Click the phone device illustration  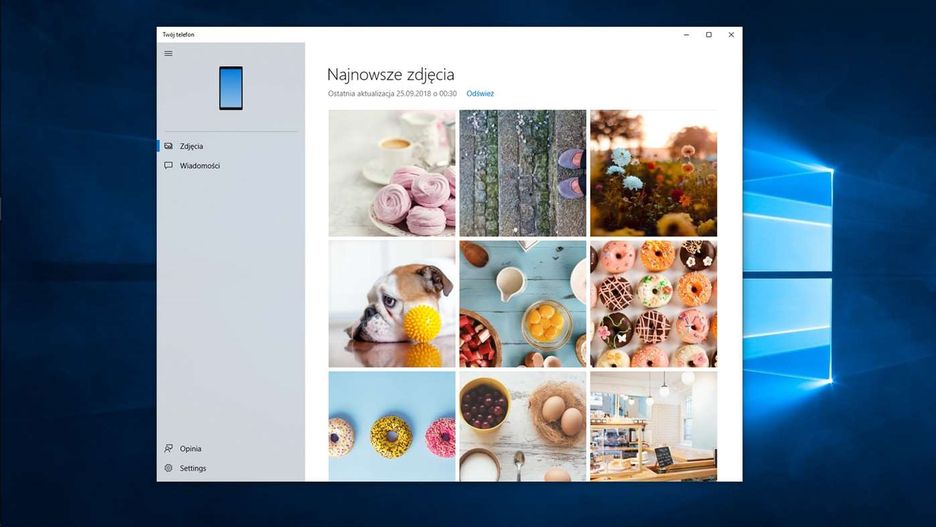(231, 88)
